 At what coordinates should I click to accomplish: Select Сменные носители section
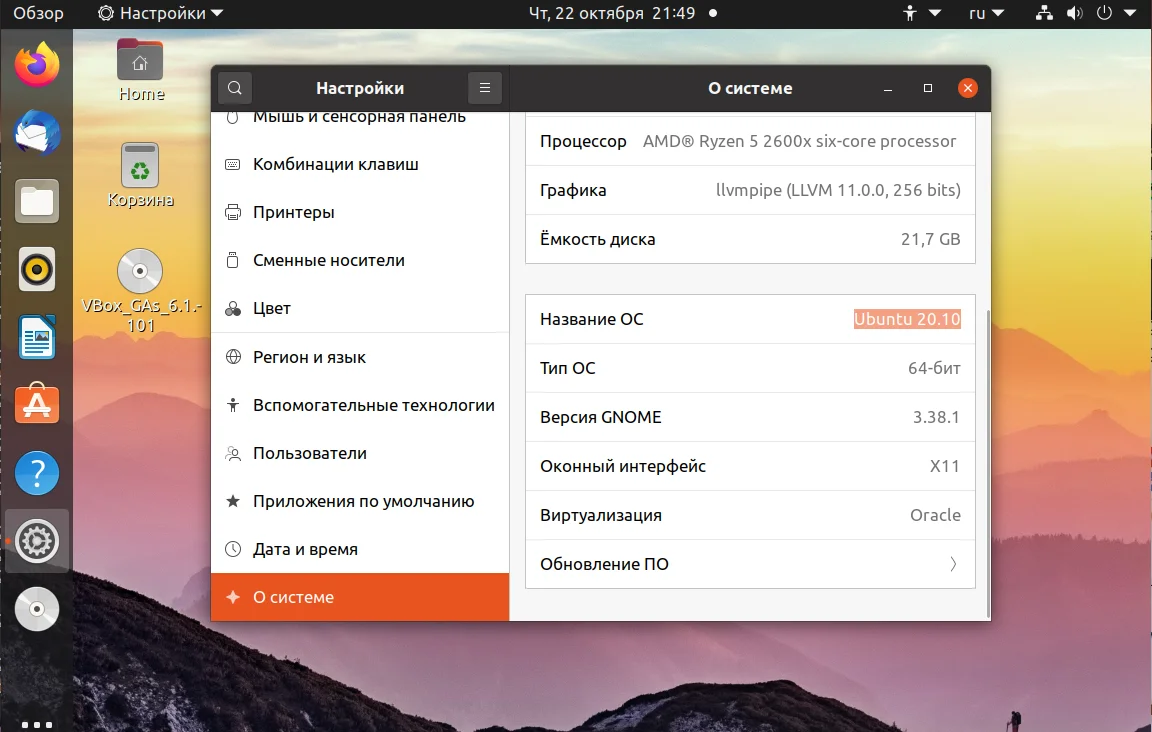click(x=360, y=260)
